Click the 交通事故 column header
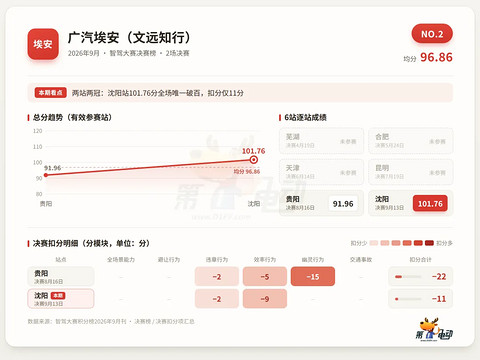This screenshot has width=480, height=360. [361, 259]
